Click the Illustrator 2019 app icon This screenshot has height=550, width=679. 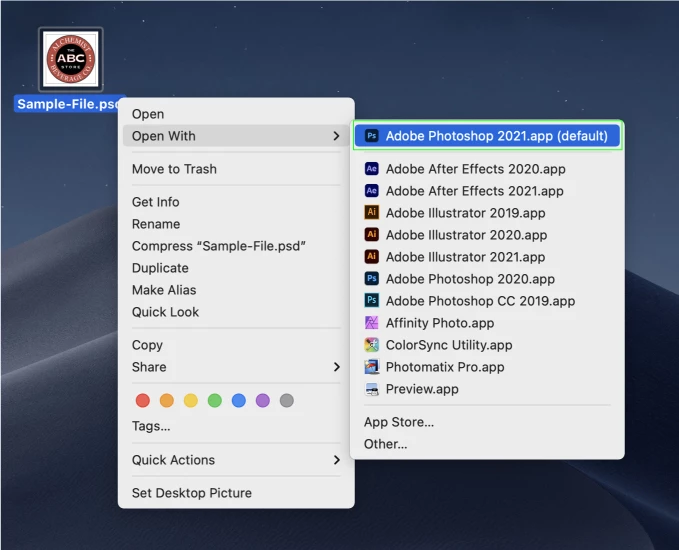point(372,213)
